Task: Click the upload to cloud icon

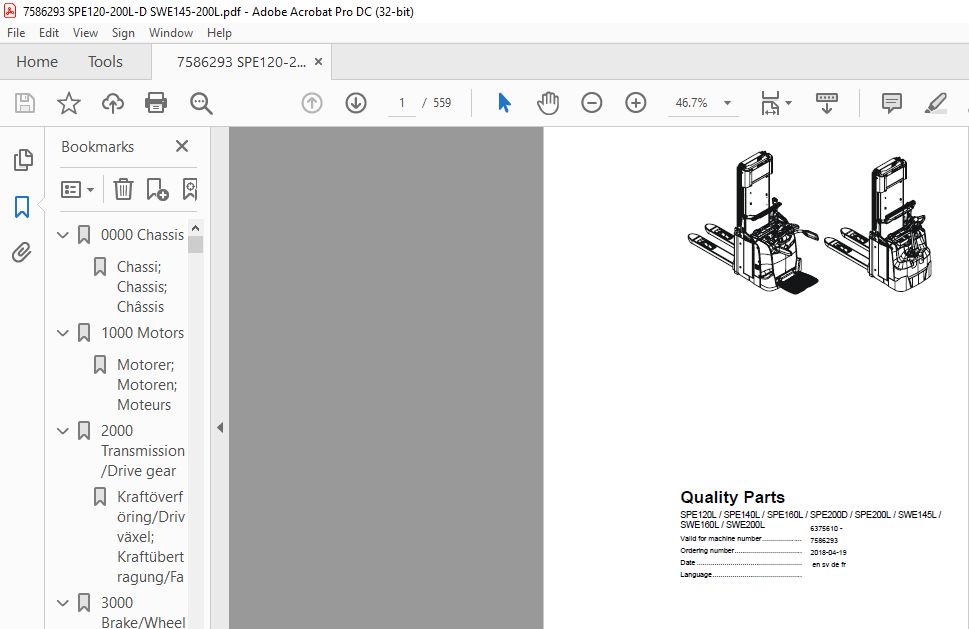Action: pyautogui.click(x=112, y=103)
